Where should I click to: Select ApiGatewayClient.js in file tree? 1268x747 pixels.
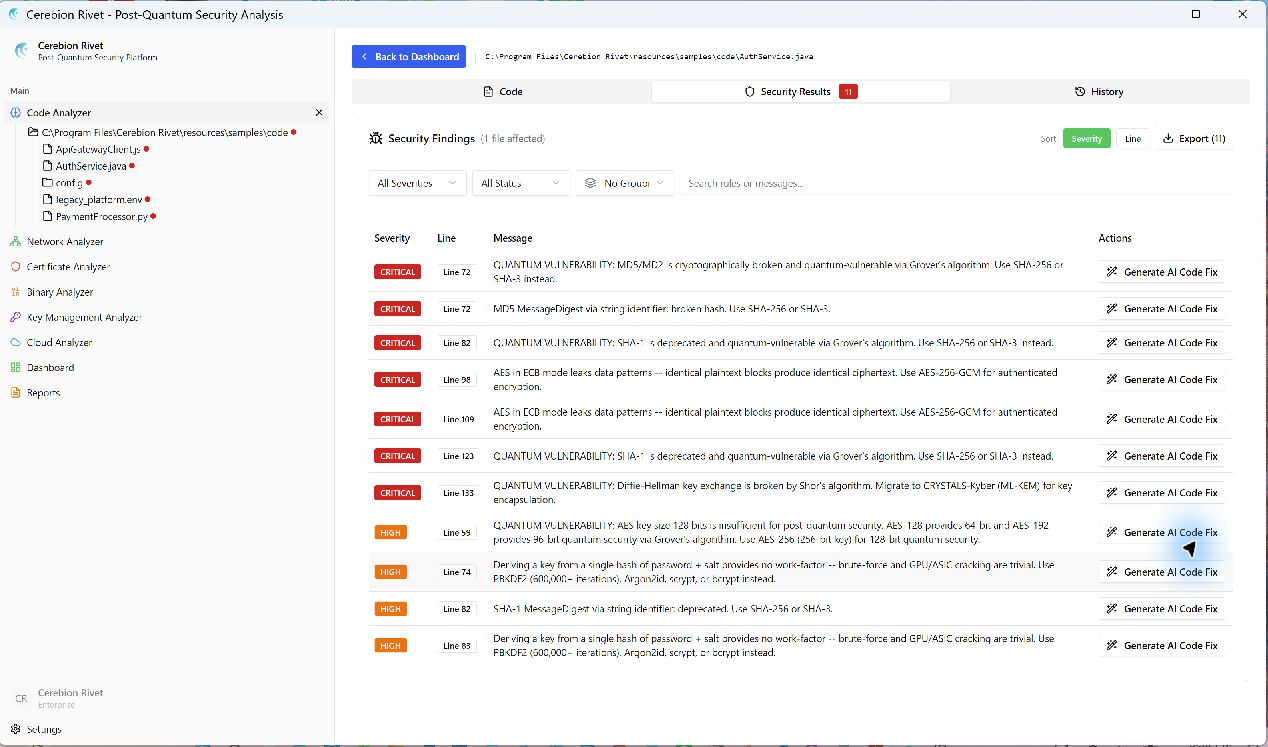[98, 149]
